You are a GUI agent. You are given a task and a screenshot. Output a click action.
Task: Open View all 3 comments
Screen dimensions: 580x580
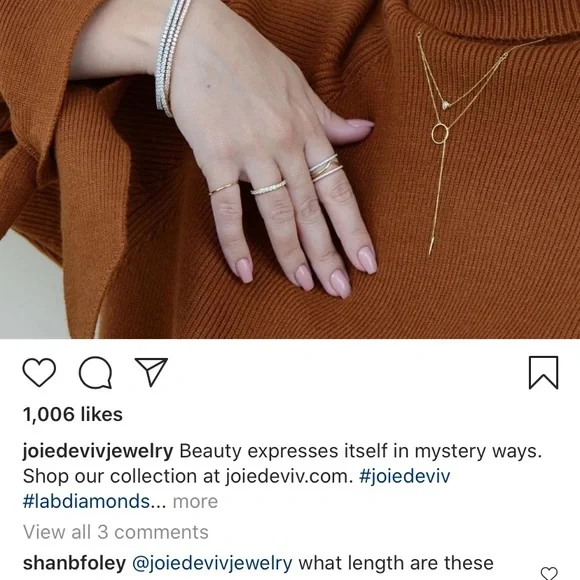(116, 532)
